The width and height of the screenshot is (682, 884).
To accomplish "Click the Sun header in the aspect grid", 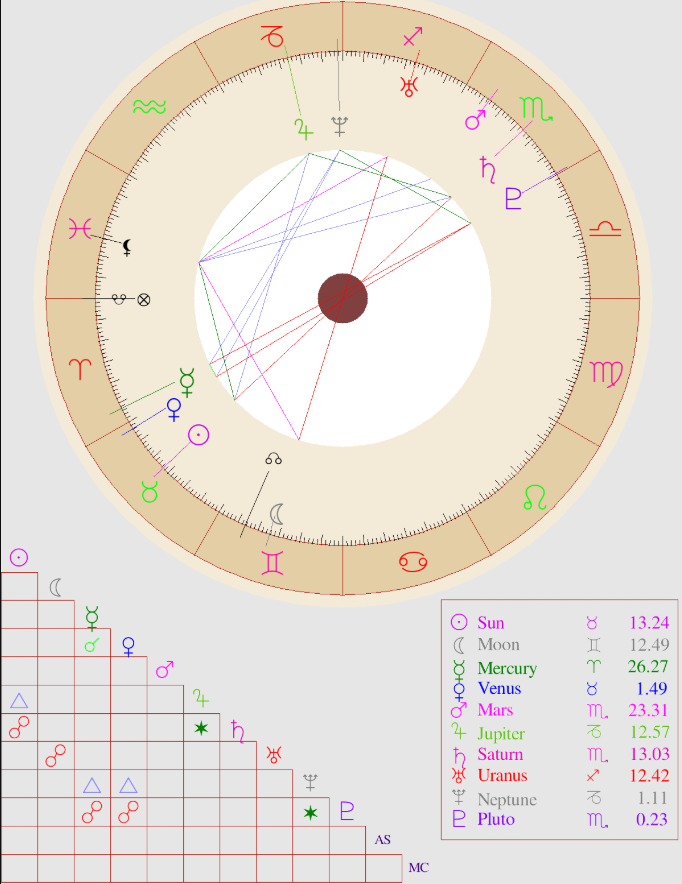I will (19, 558).
